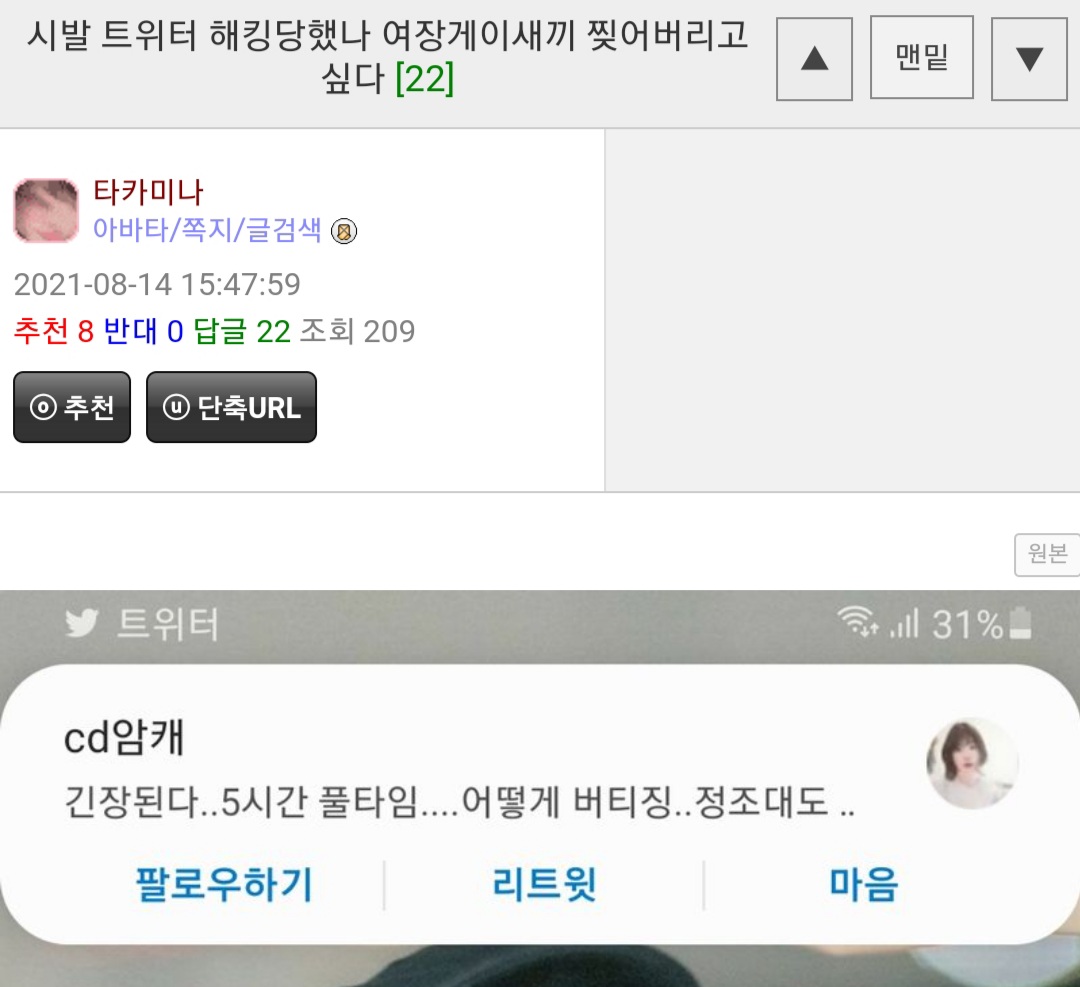1080x987 pixels.
Task: Open the cd암캐 notification title
Action: (124, 738)
